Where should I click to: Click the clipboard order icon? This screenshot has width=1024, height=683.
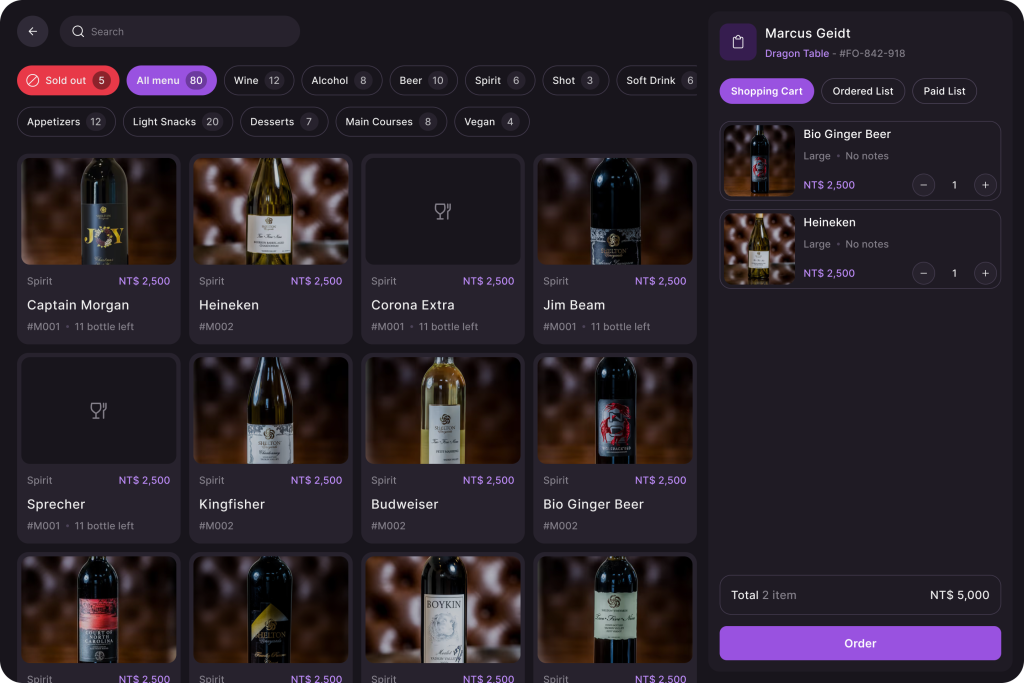(738, 42)
